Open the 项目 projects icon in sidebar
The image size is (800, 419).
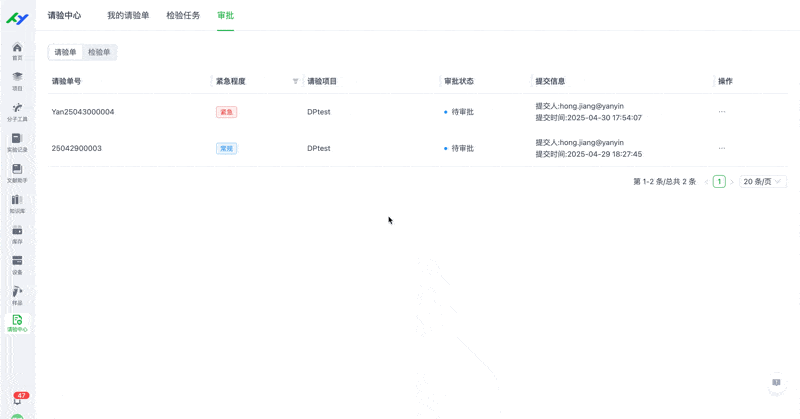click(x=17, y=82)
